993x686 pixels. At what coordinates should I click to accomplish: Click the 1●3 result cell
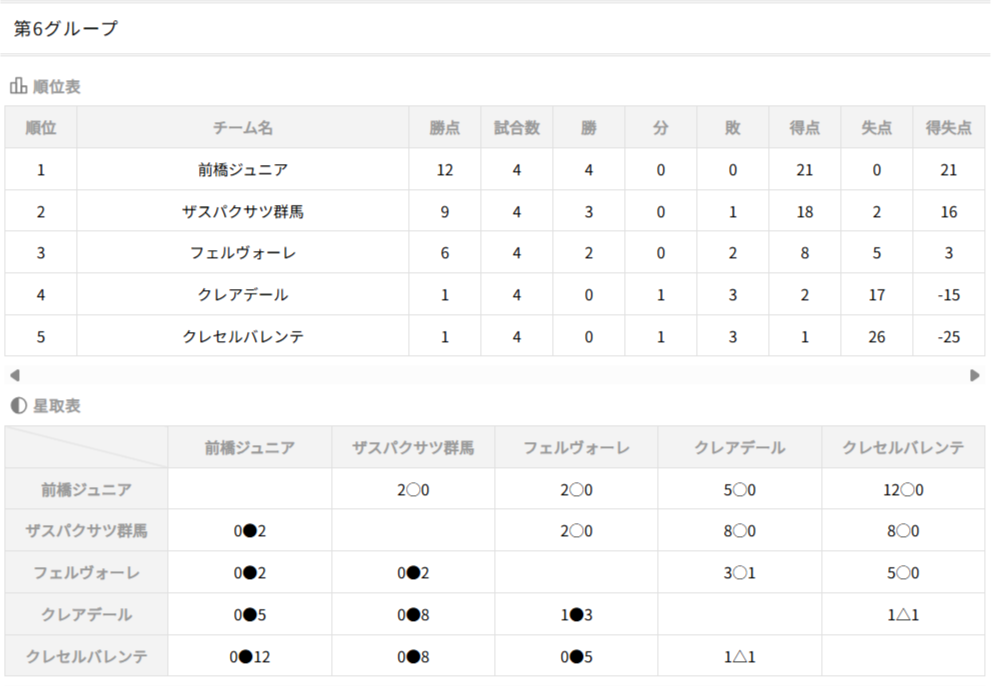[577, 615]
